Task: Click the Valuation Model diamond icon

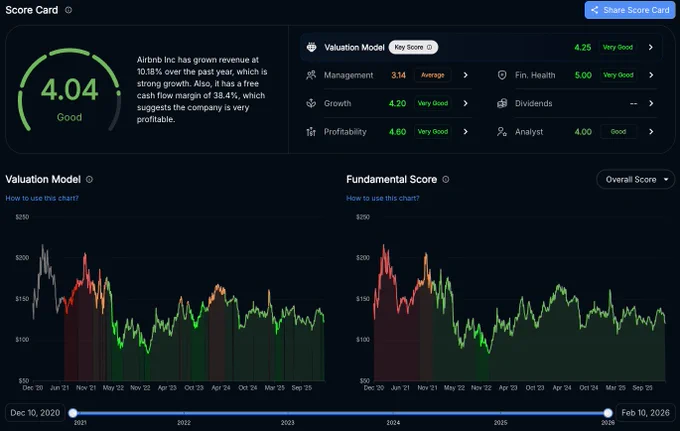Action: (x=311, y=47)
